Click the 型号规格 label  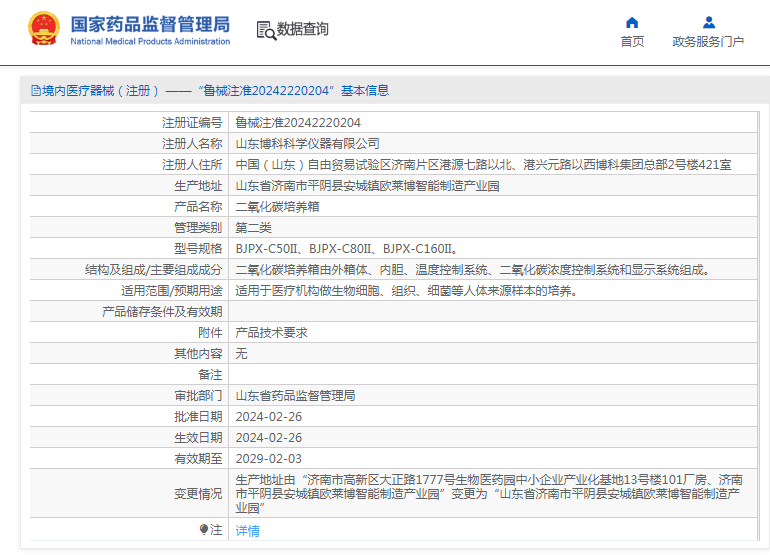pos(198,249)
